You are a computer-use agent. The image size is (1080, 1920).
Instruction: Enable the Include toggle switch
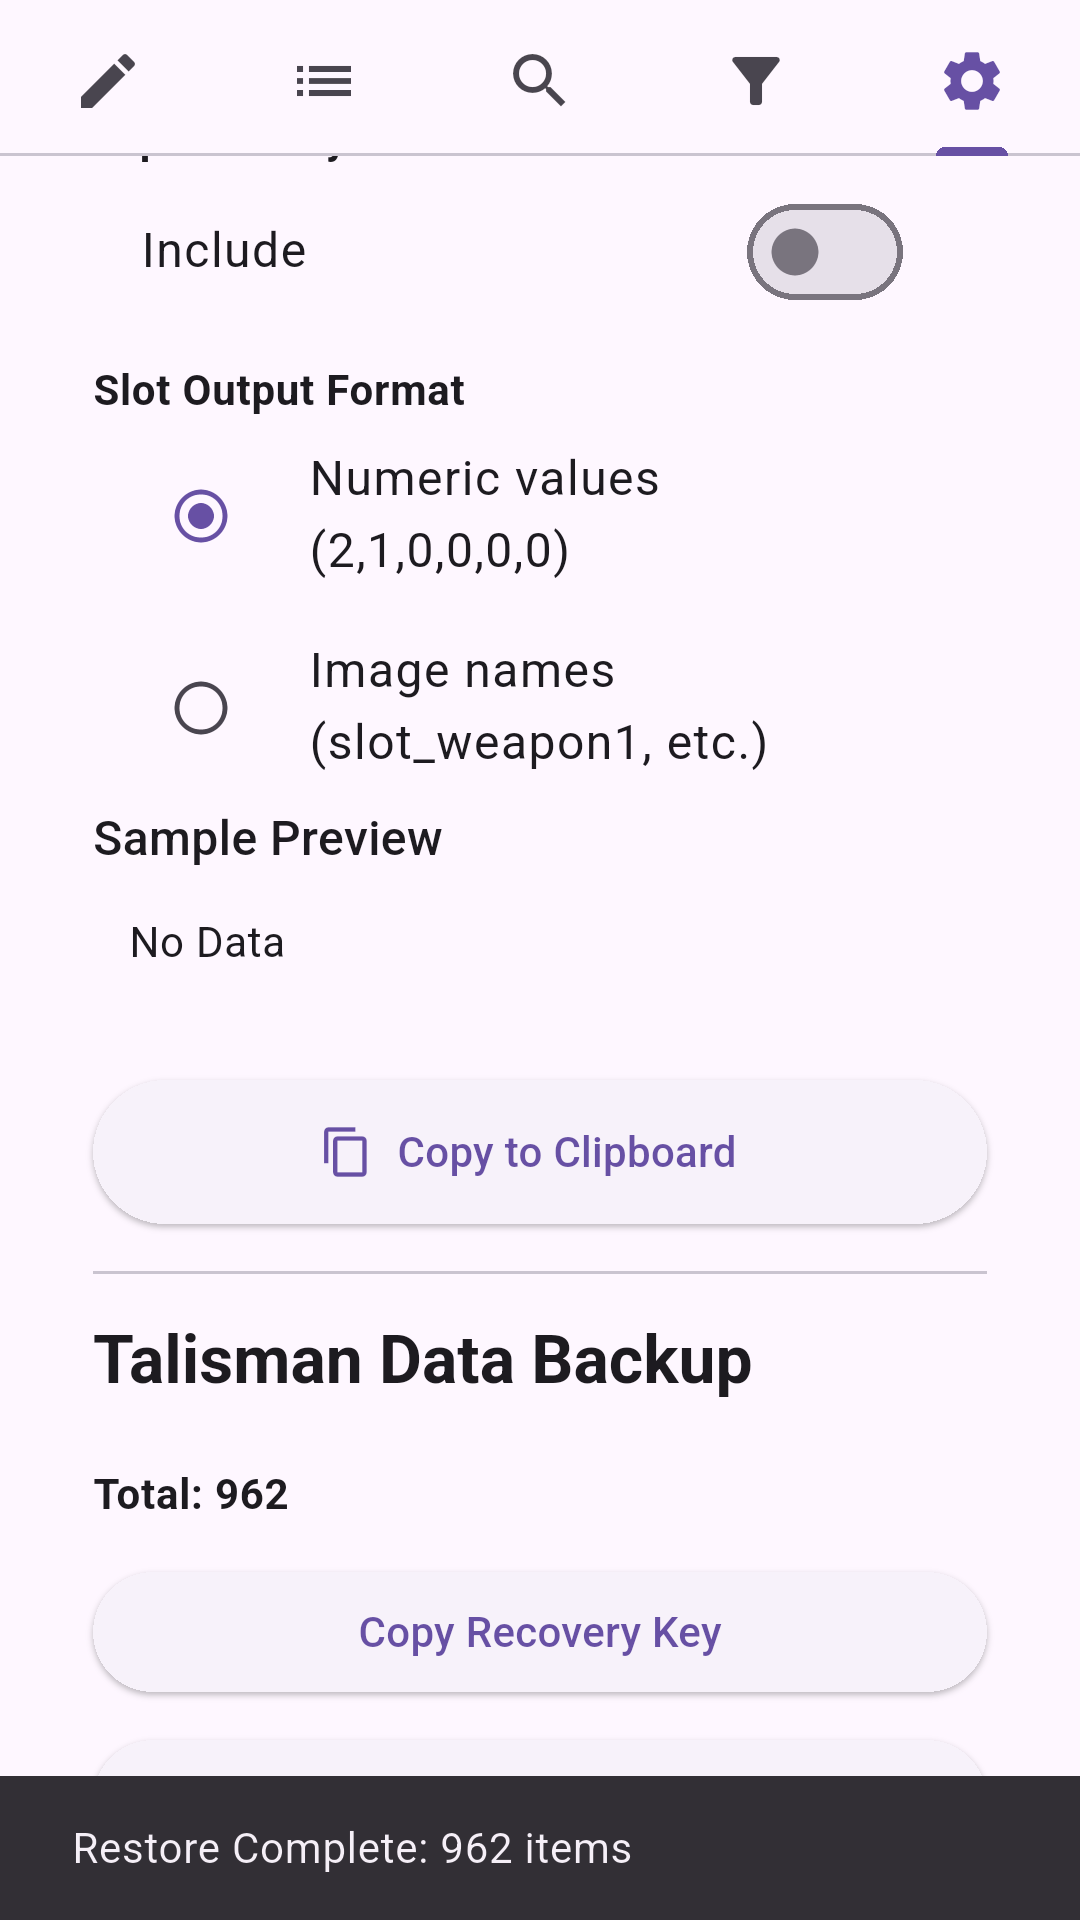tap(824, 251)
